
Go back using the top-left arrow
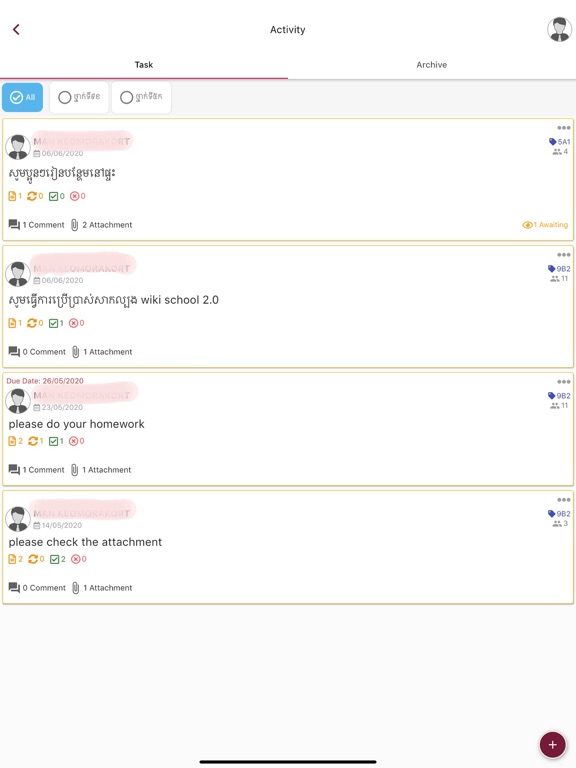16,29
